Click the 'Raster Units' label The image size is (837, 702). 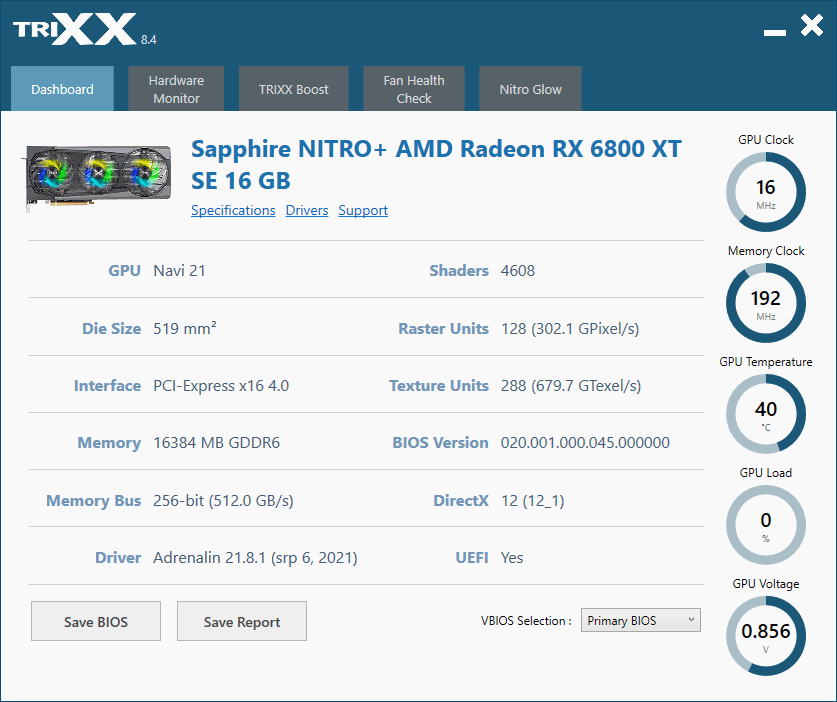[x=444, y=328]
